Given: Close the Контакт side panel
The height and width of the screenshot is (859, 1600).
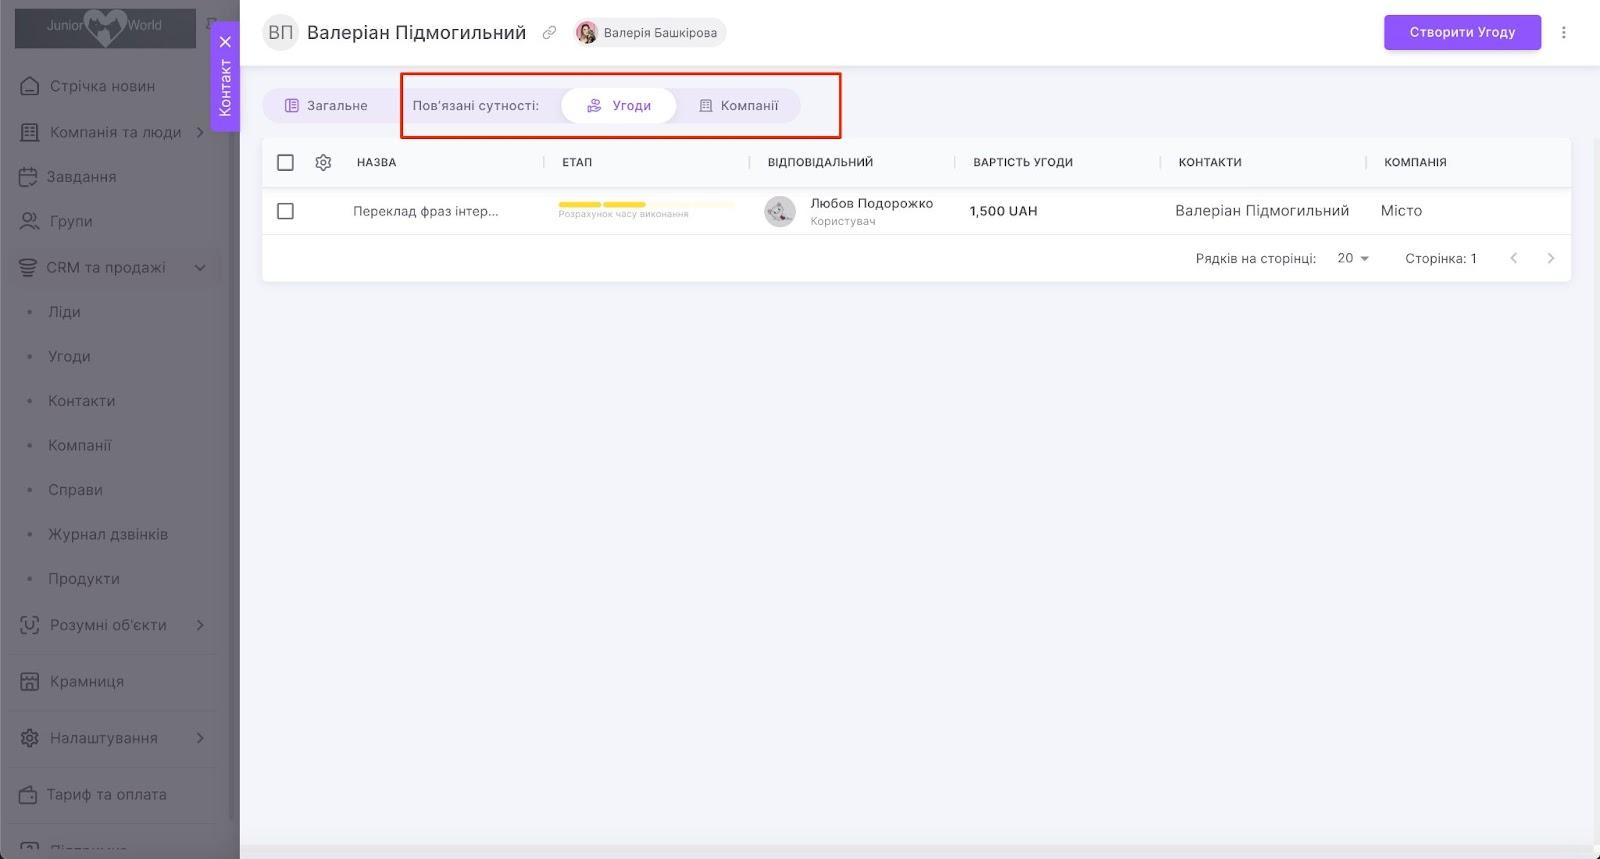Looking at the screenshot, I should coord(226,42).
